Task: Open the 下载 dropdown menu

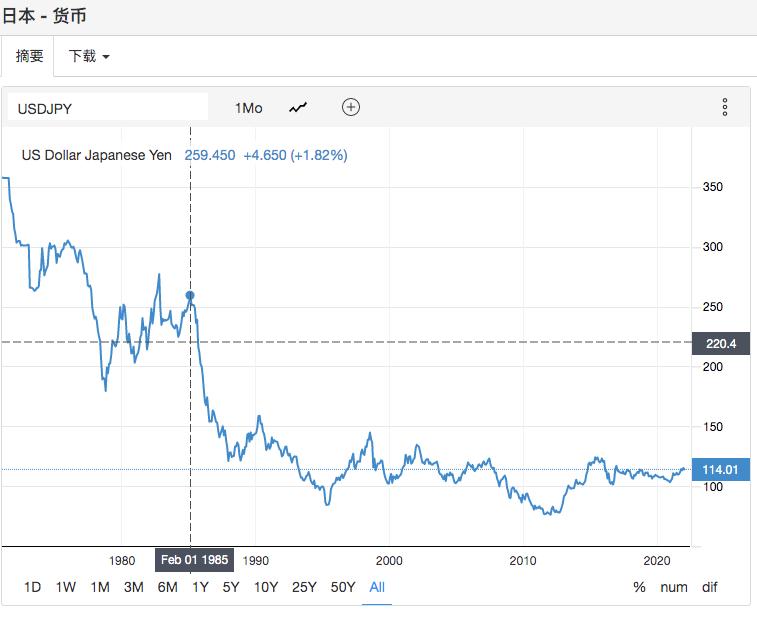Action: pyautogui.click(x=88, y=56)
